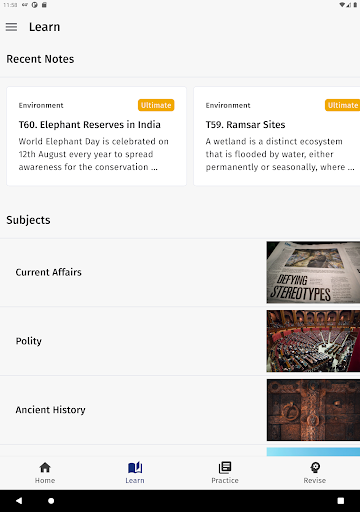Go to the Revise lightbulb icon
Screen dimensions: 360x512
315,468
